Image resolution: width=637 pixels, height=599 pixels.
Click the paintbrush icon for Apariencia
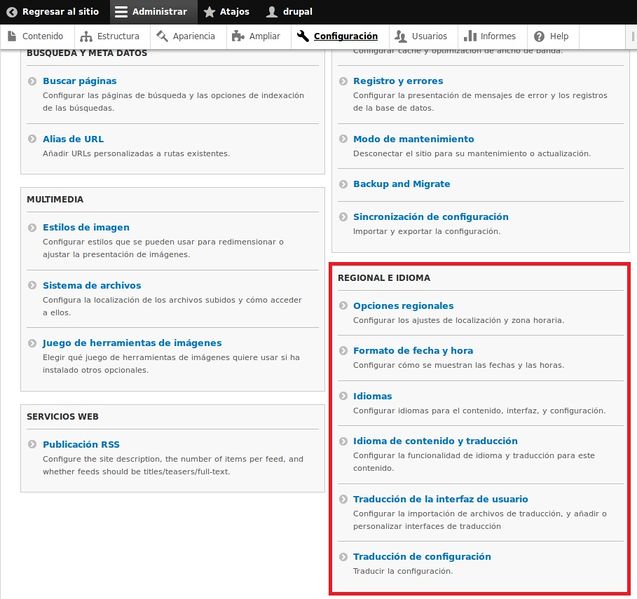(x=162, y=36)
